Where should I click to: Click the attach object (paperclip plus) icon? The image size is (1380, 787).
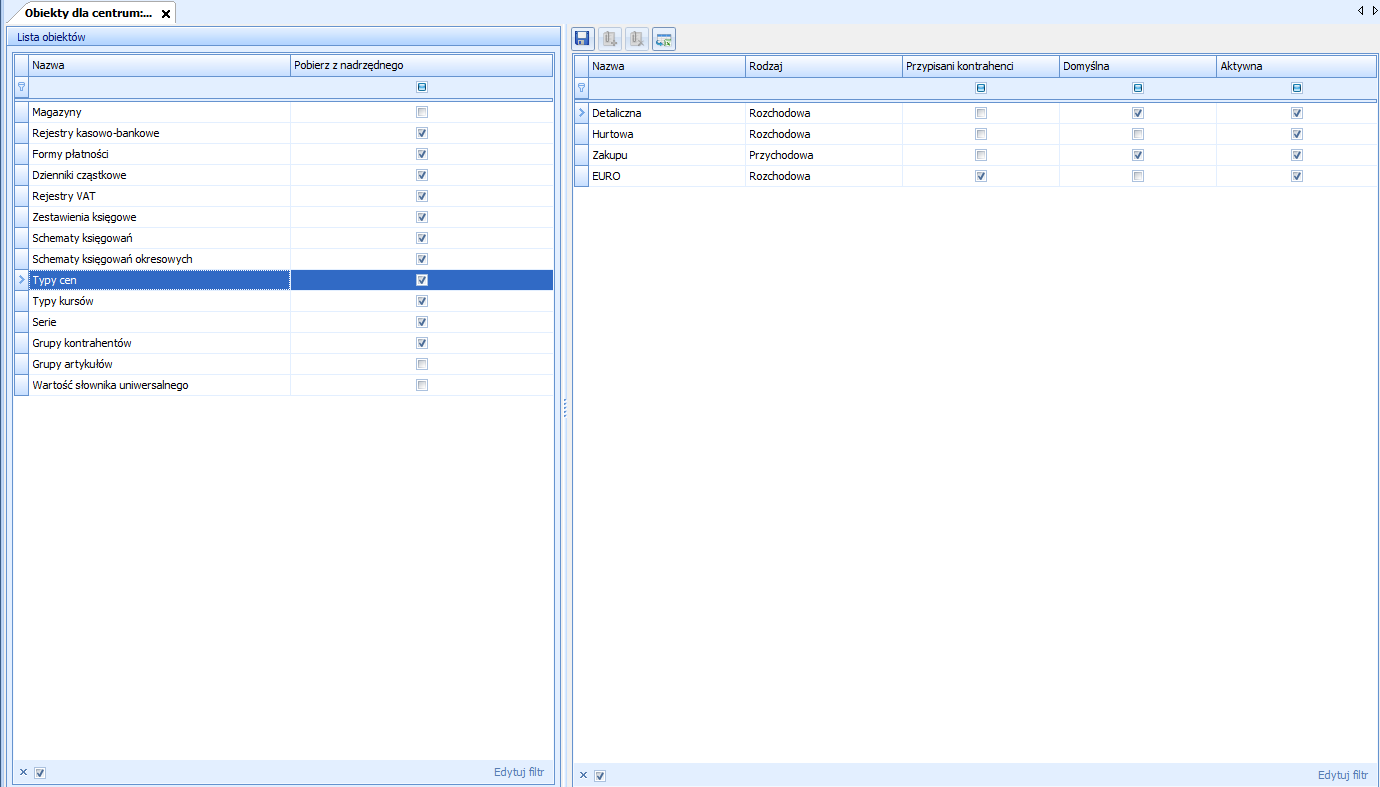point(609,39)
